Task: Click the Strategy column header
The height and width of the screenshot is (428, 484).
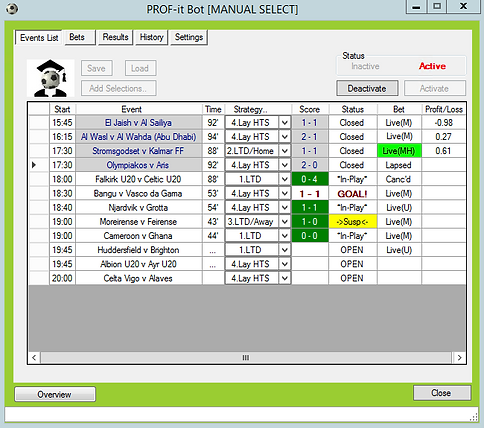Action: 258,109
